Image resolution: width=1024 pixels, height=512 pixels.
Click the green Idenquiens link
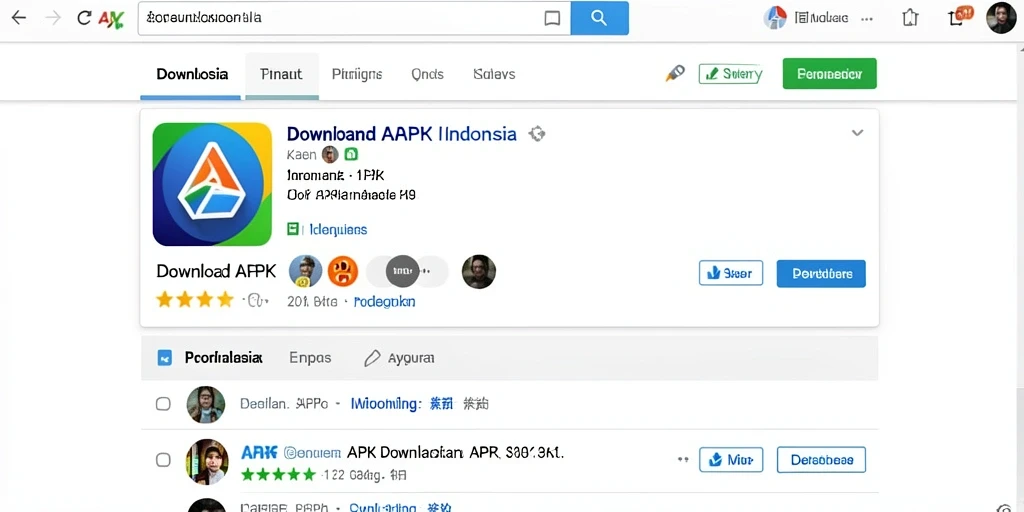tap(338, 229)
